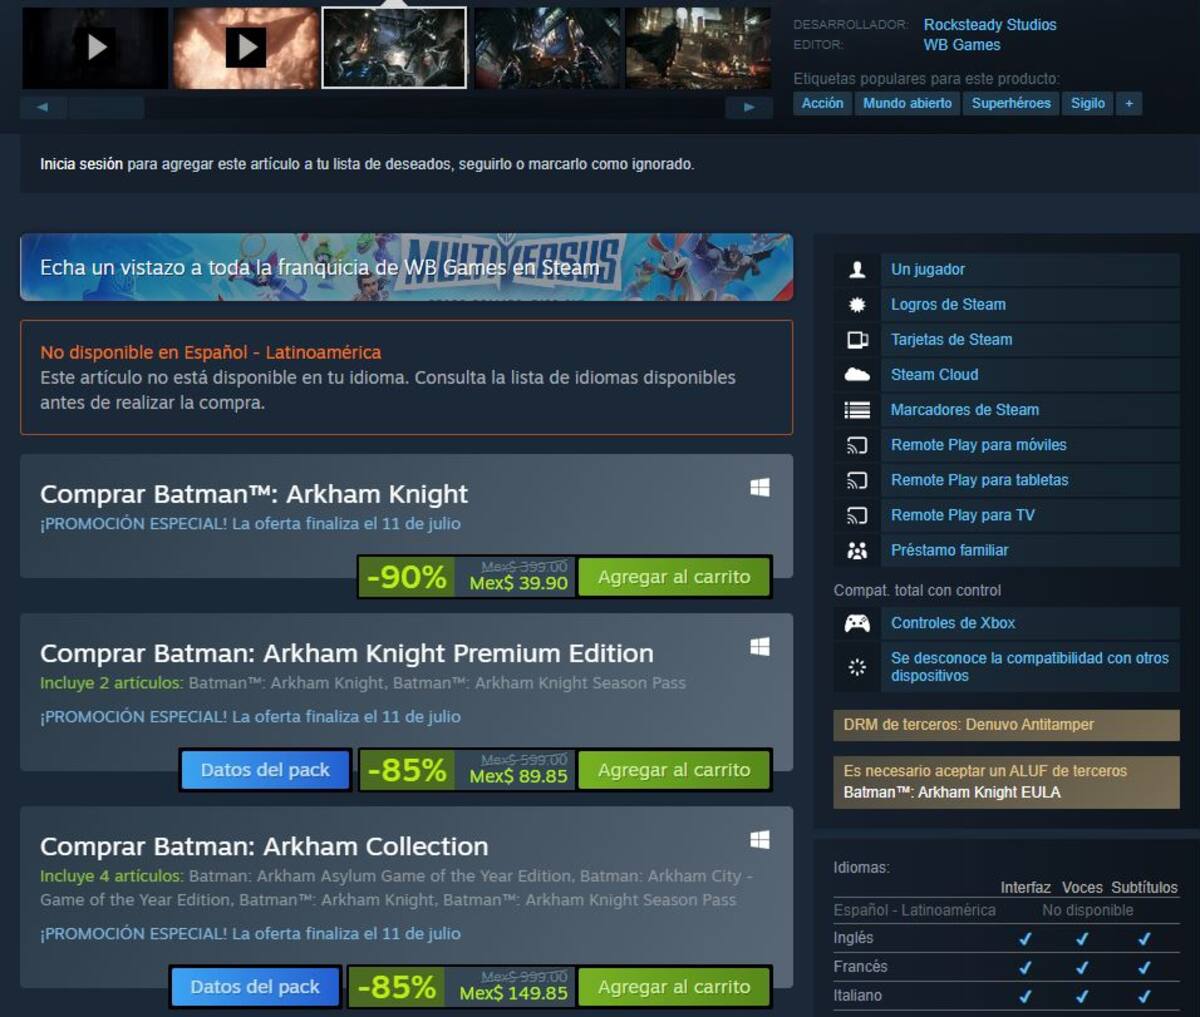Click the Inicia sesión link
The width and height of the screenshot is (1200, 1017).
[x=81, y=164]
